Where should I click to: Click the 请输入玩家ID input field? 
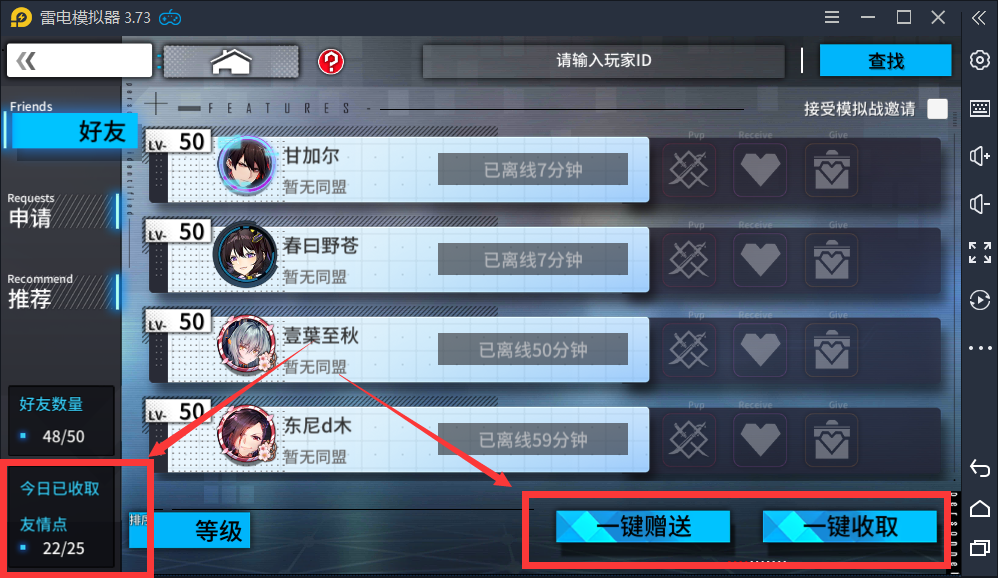(x=603, y=61)
